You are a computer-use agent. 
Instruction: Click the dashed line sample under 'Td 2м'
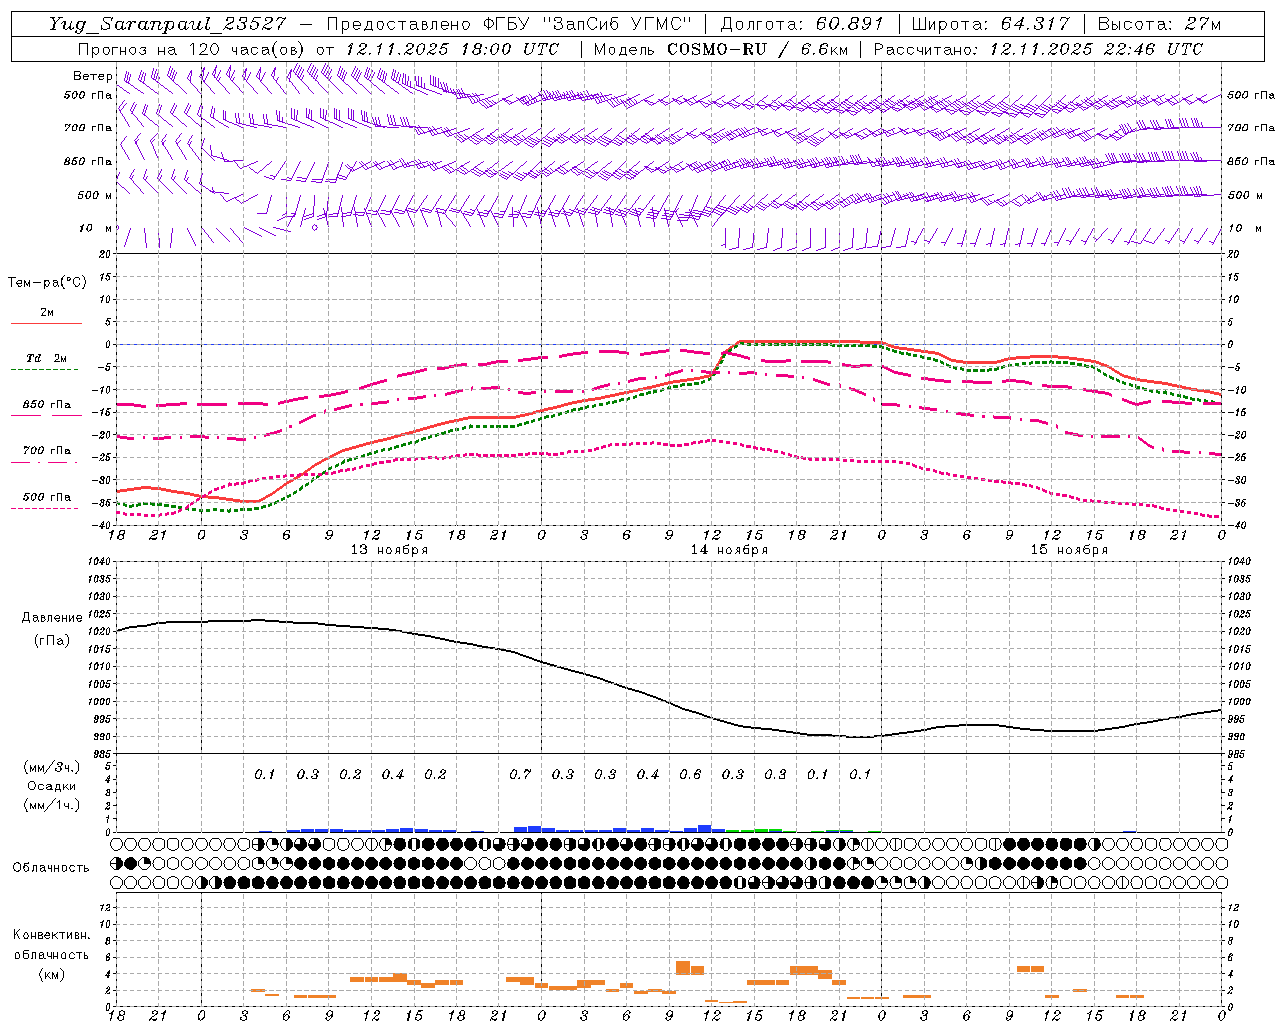tap(46, 370)
